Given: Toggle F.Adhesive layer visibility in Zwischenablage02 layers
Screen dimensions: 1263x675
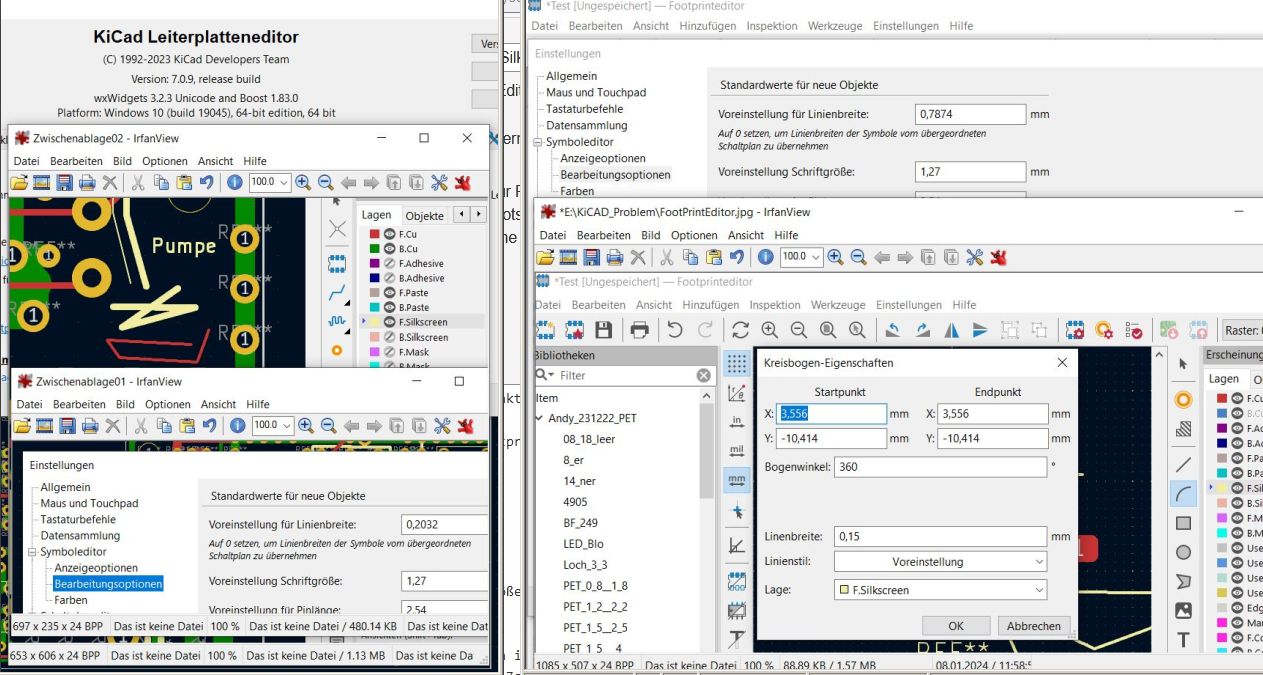Looking at the screenshot, I should click(x=390, y=263).
